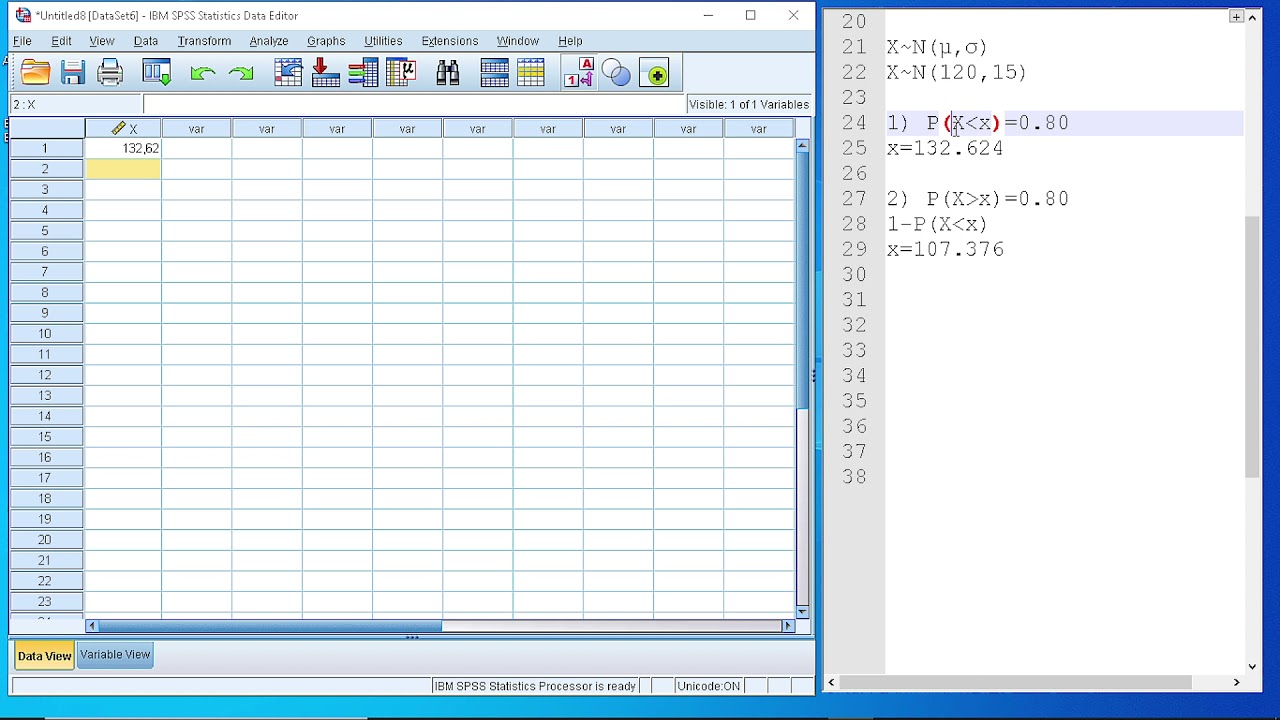Image resolution: width=1280 pixels, height=720 pixels.
Task: Toggle Value Labels icon with A and 1
Action: pos(579,73)
